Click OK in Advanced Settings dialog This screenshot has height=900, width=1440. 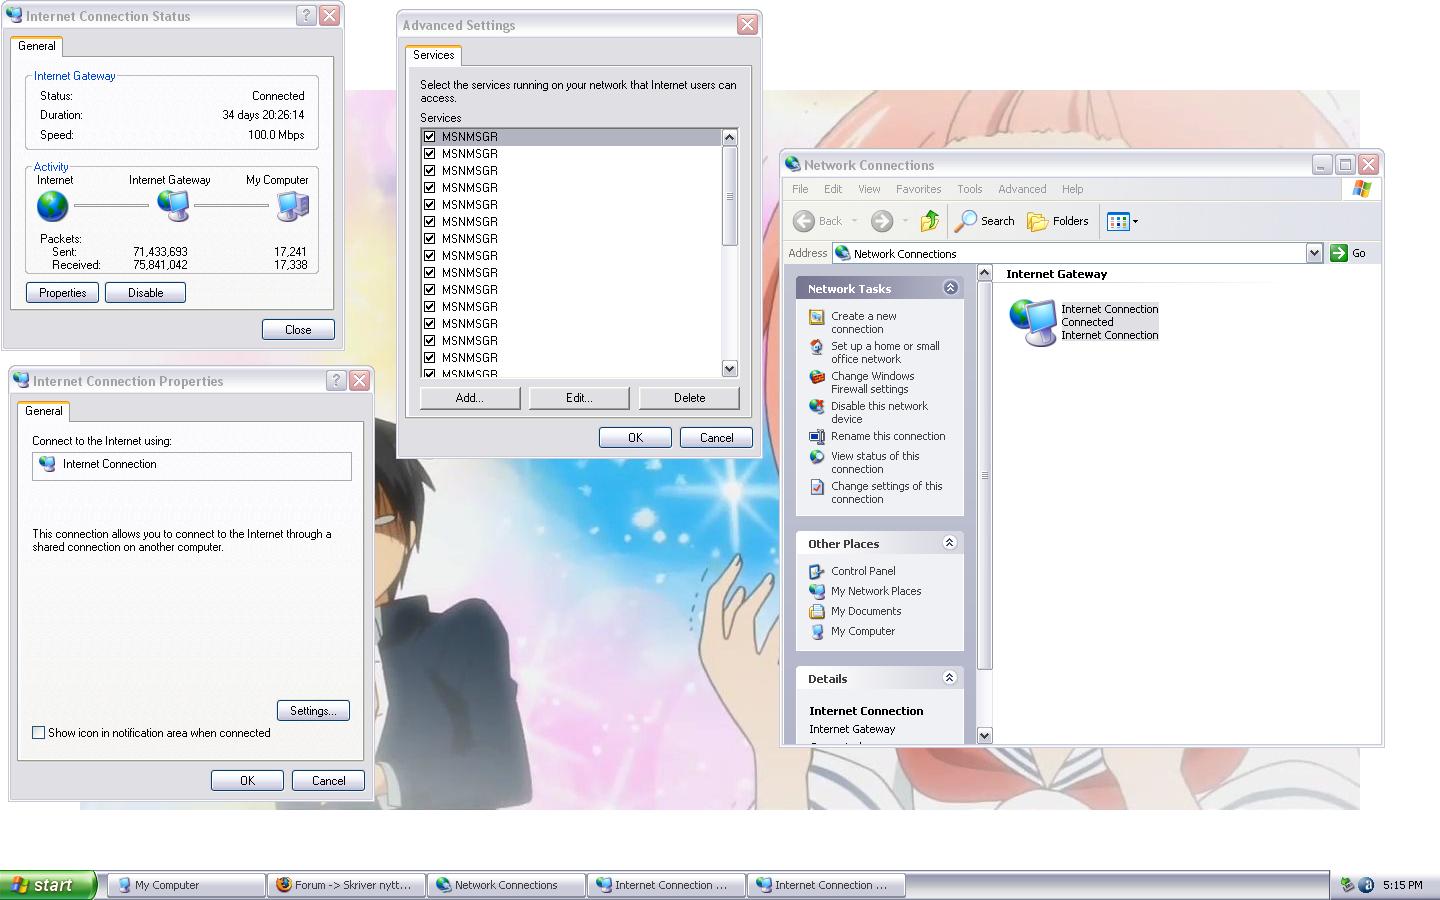click(635, 438)
